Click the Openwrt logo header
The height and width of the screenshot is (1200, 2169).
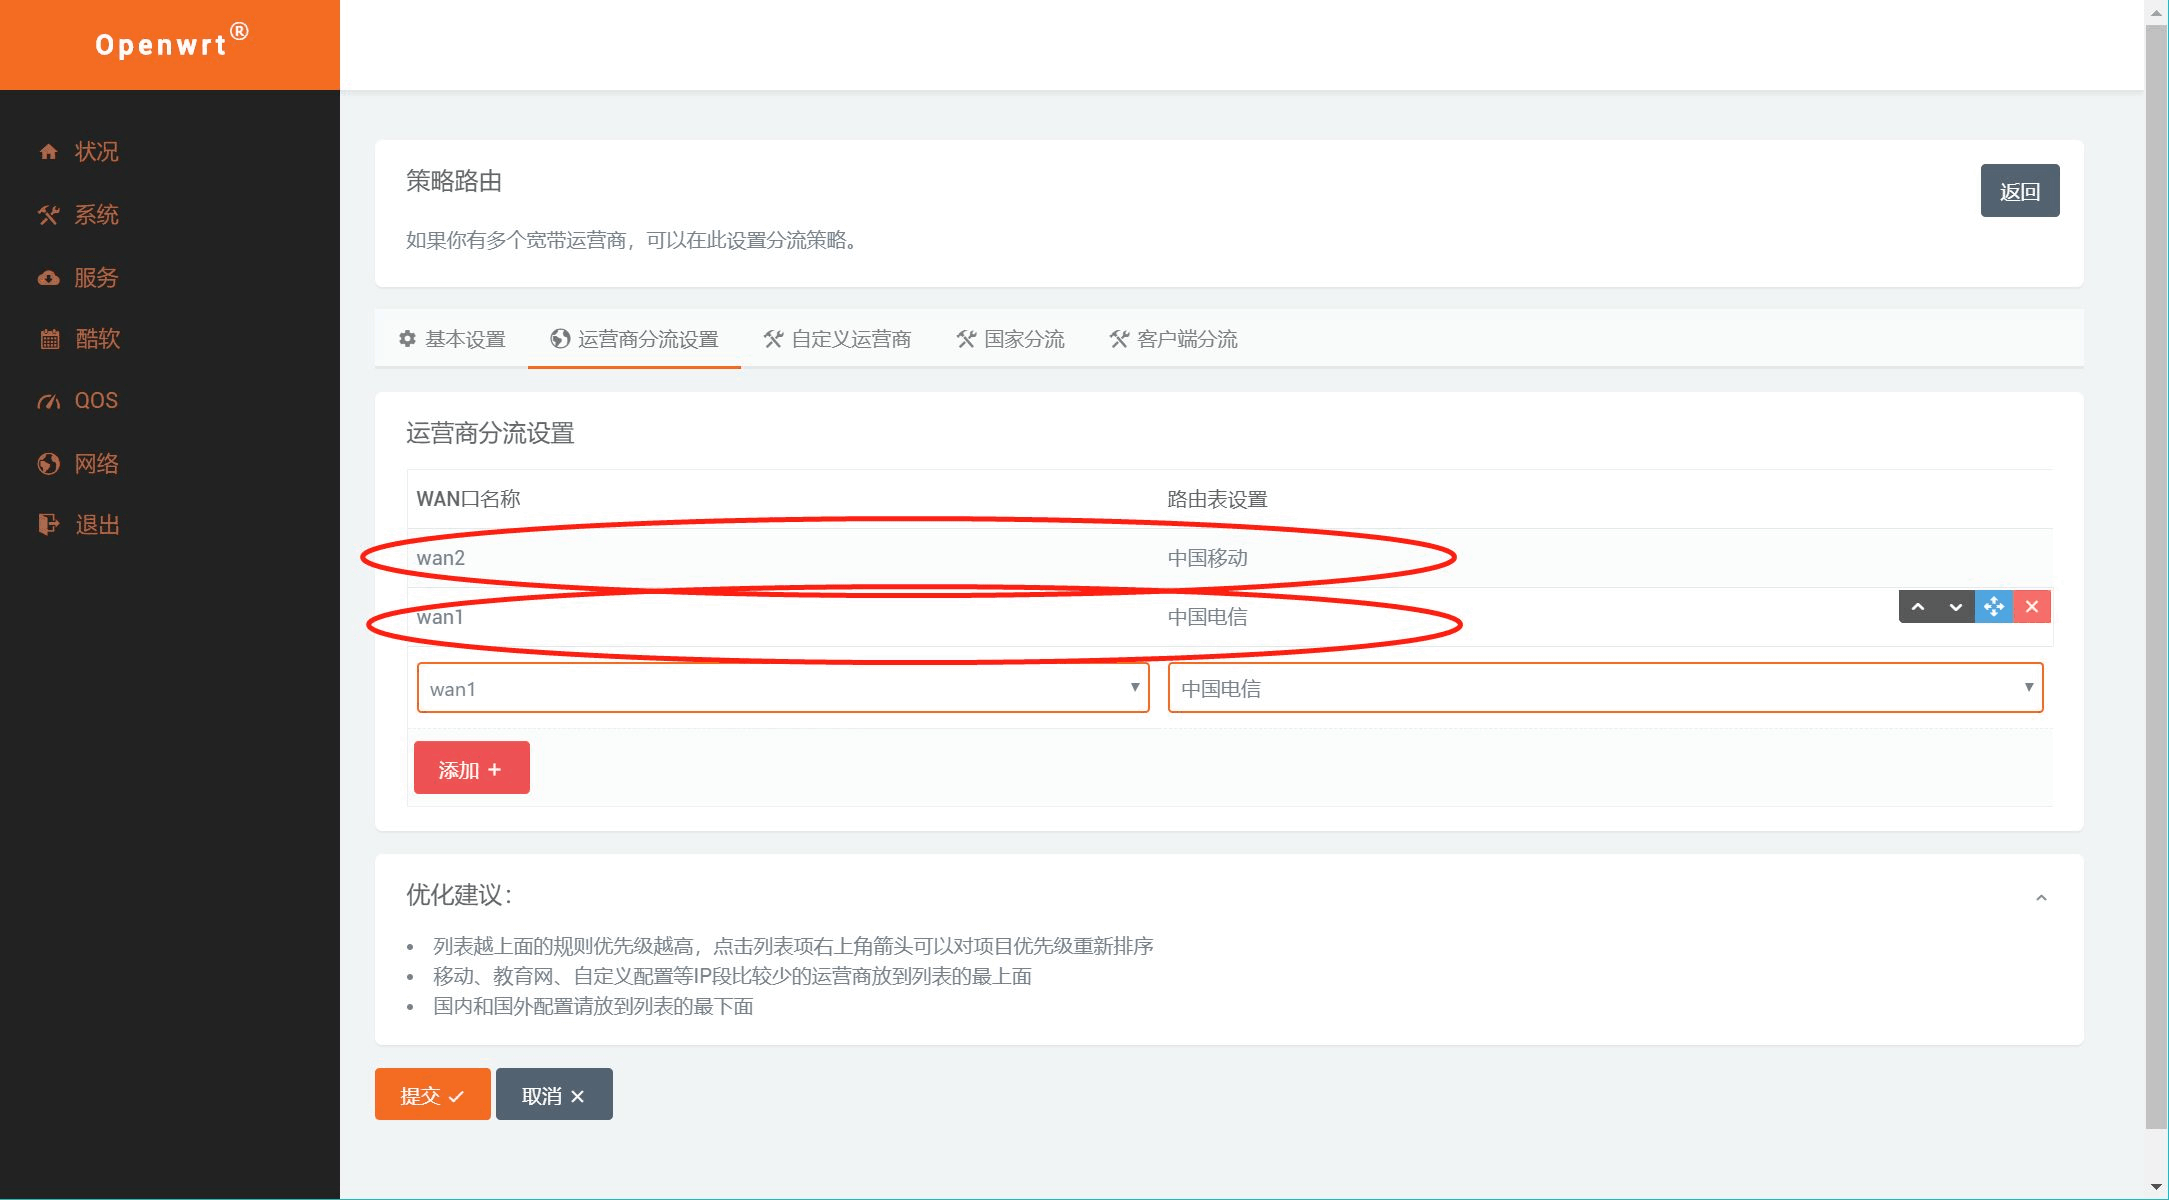170,45
